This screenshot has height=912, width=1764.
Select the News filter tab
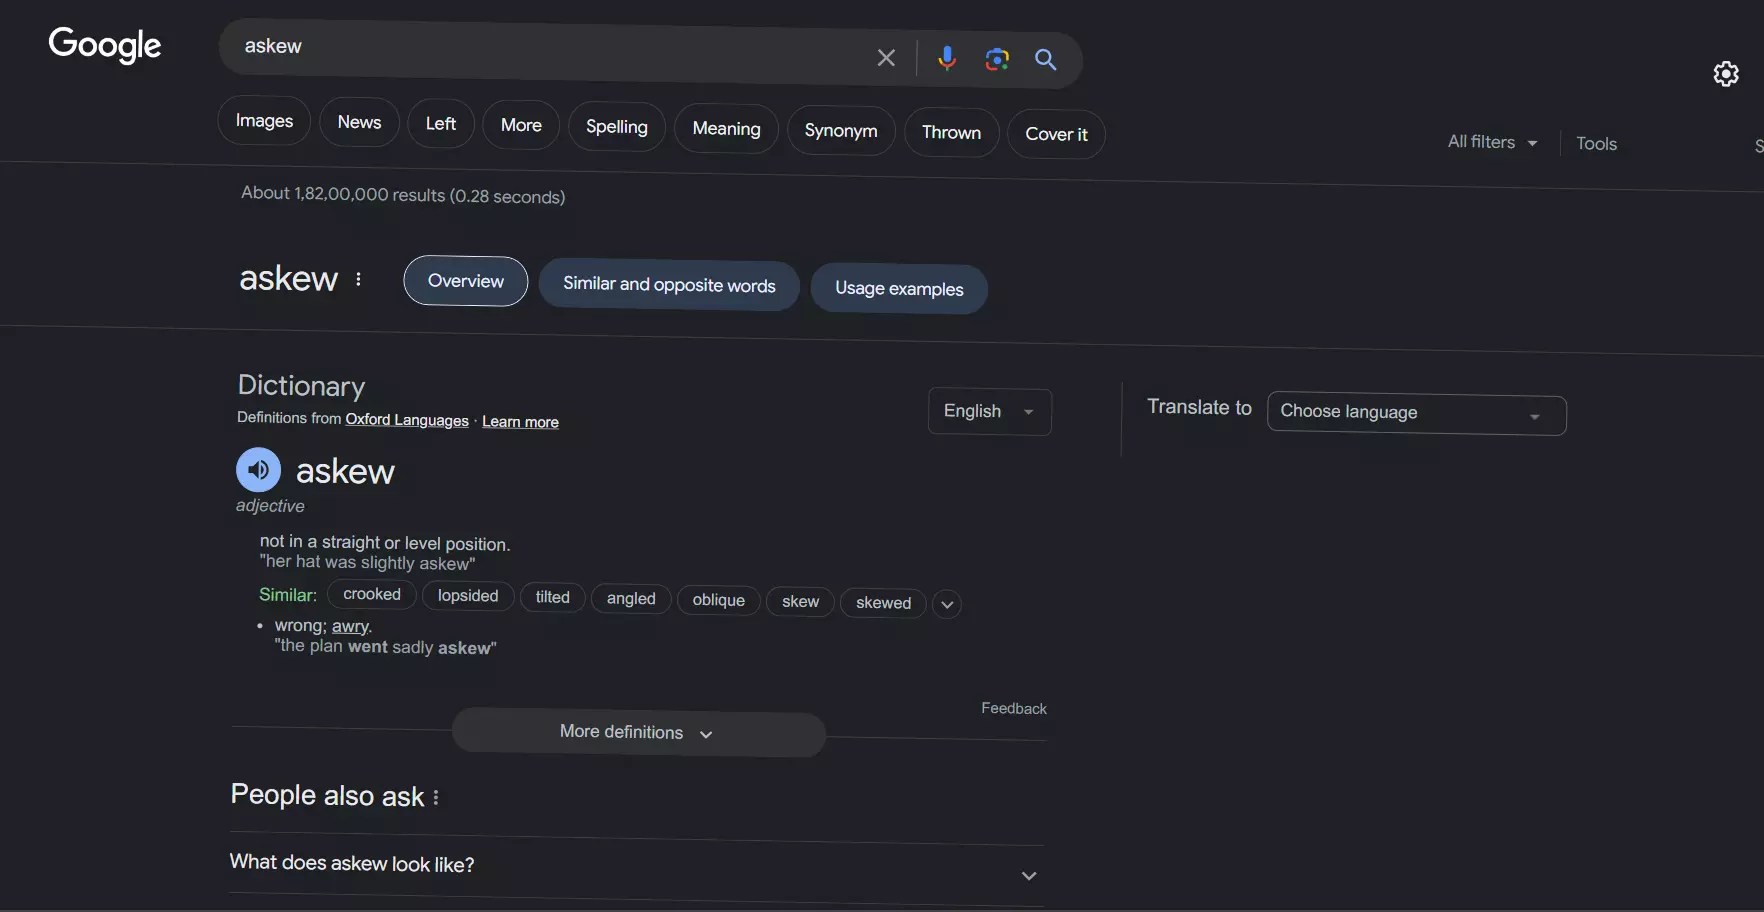359,122
